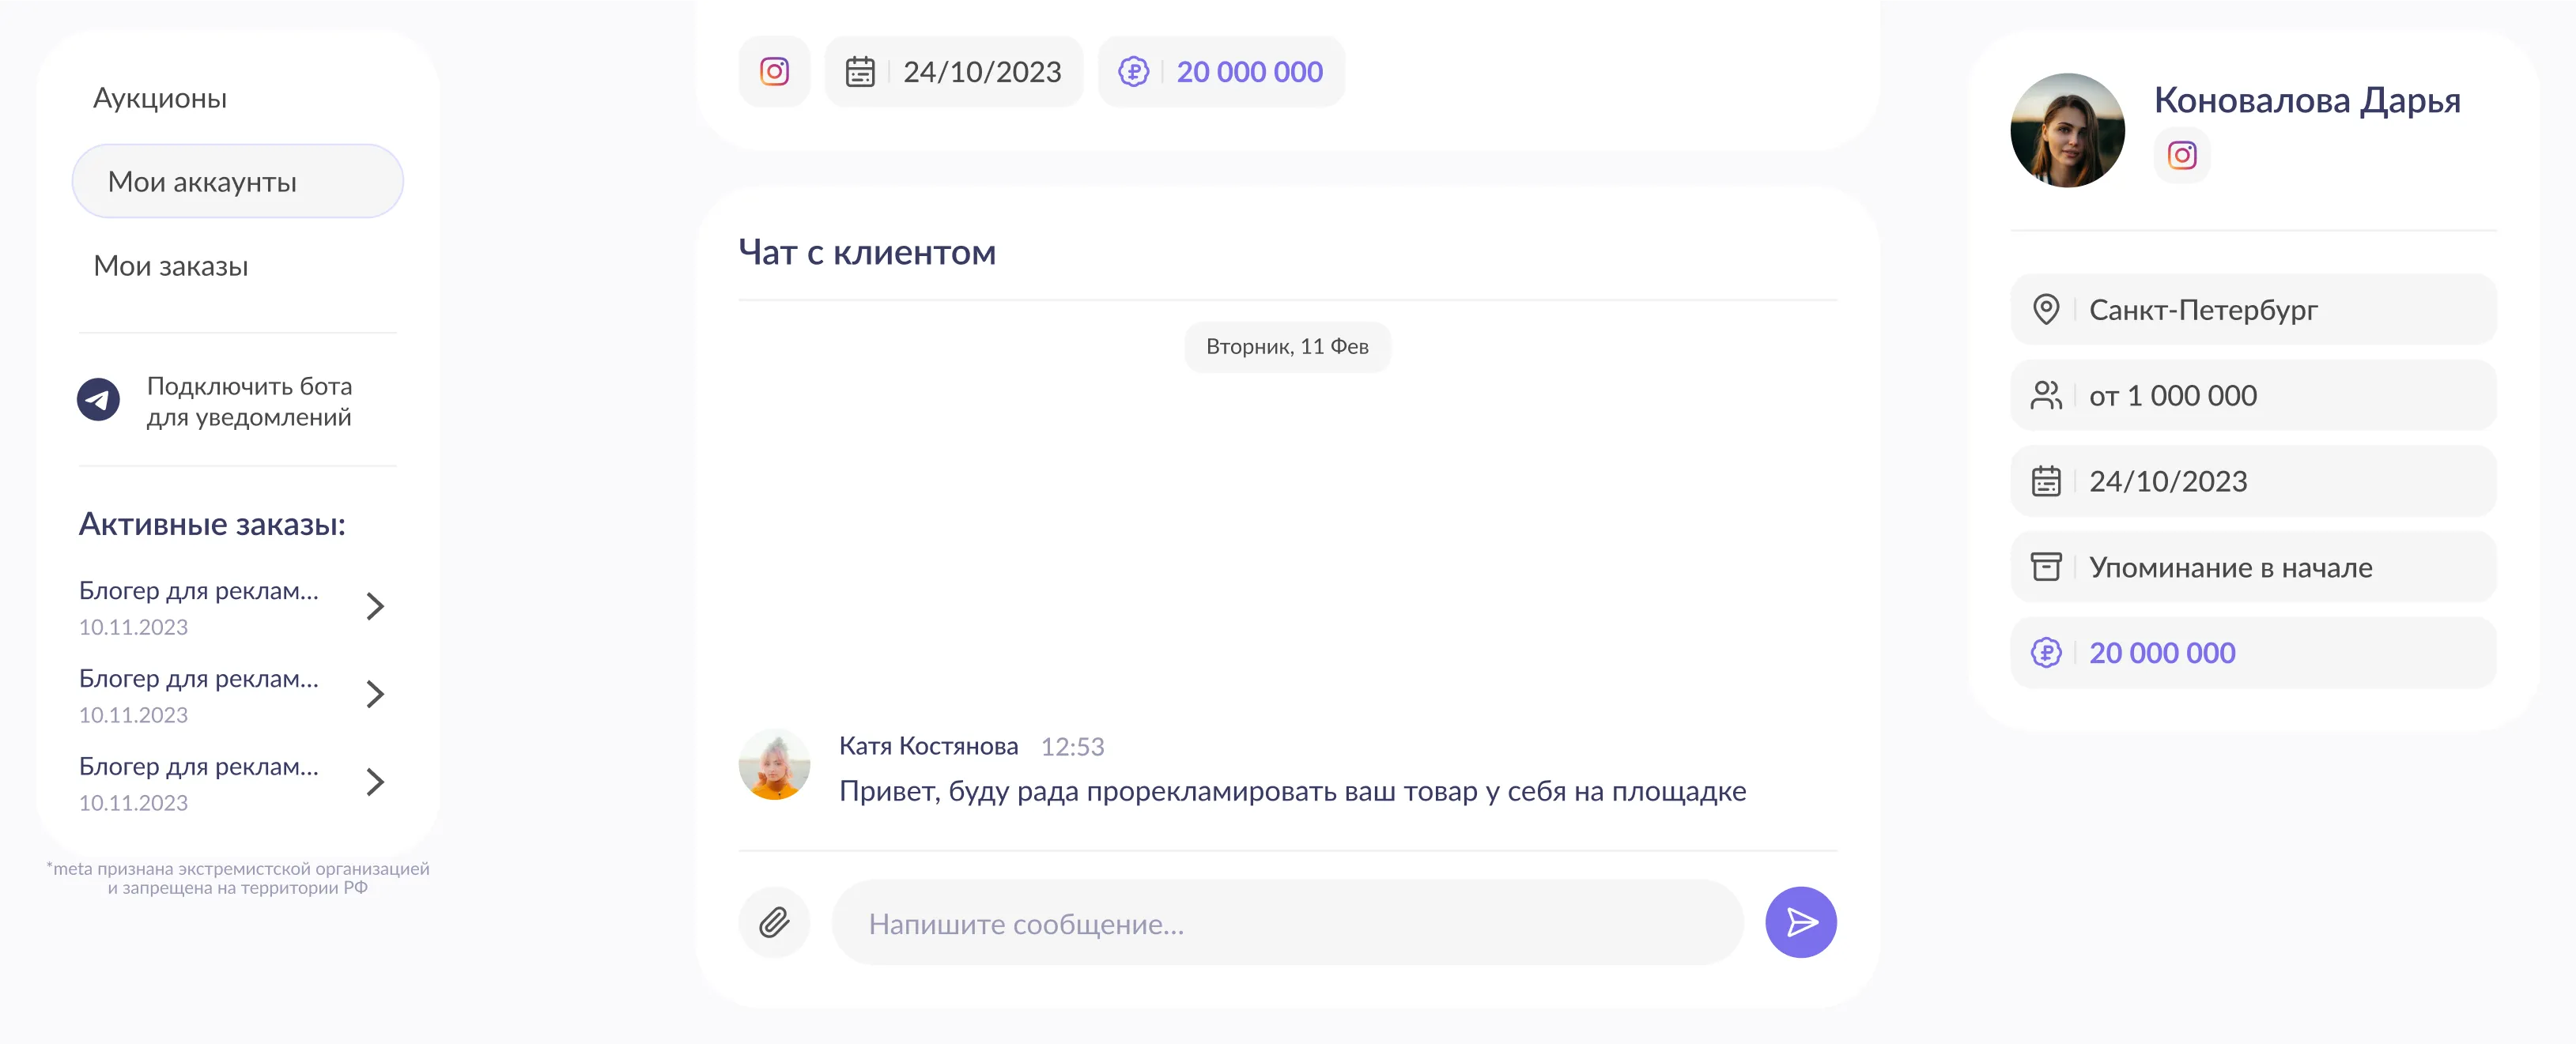Click the Чат с клиентом heading
This screenshot has height=1044, width=2576.
coord(867,253)
